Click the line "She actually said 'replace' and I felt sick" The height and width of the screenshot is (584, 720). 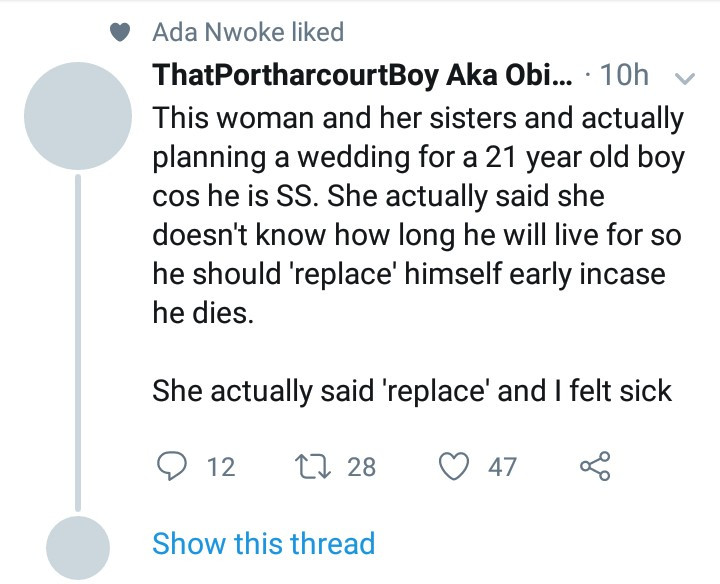coord(412,390)
